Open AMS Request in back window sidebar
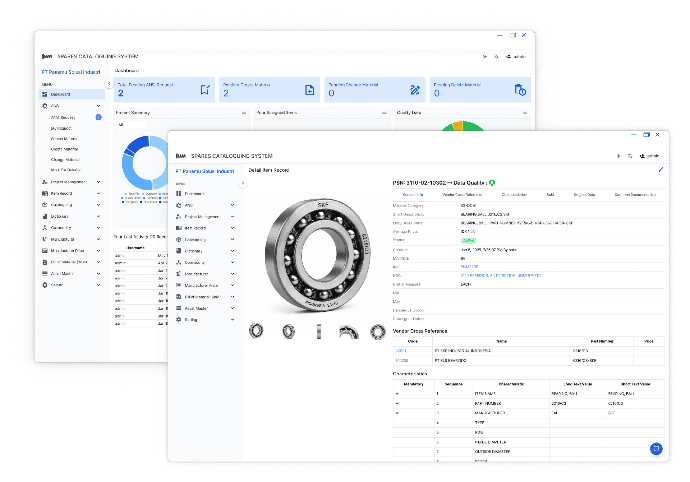 [x=63, y=118]
